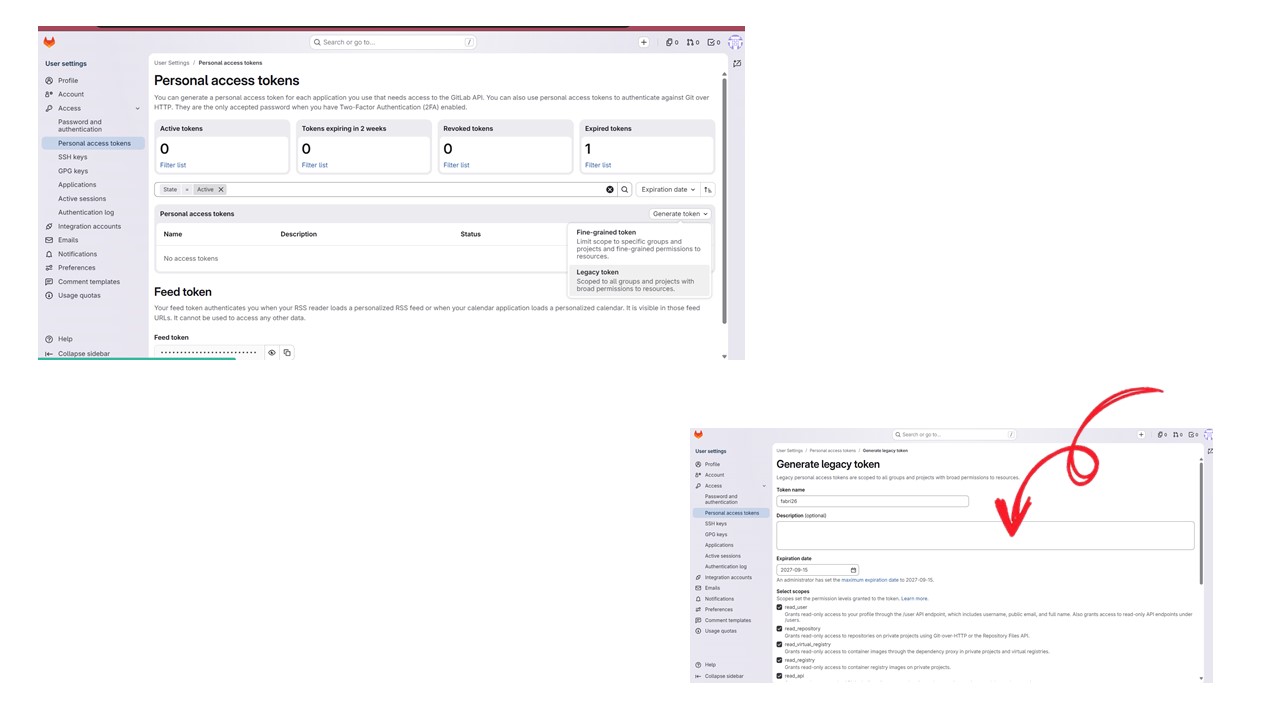Collapse the Access section on the Generate legacy token sidebar

(x=763, y=486)
